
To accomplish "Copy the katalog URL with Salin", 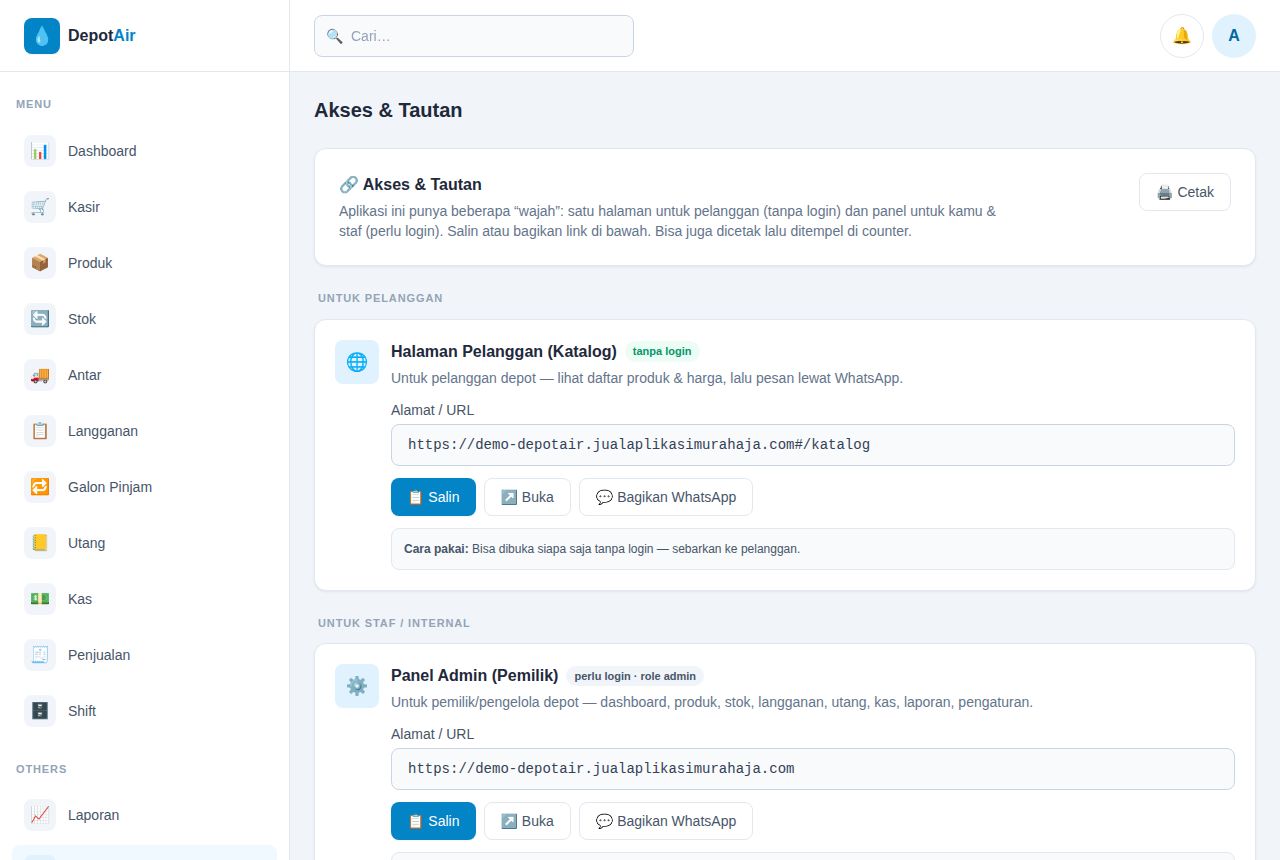I will pos(433,497).
